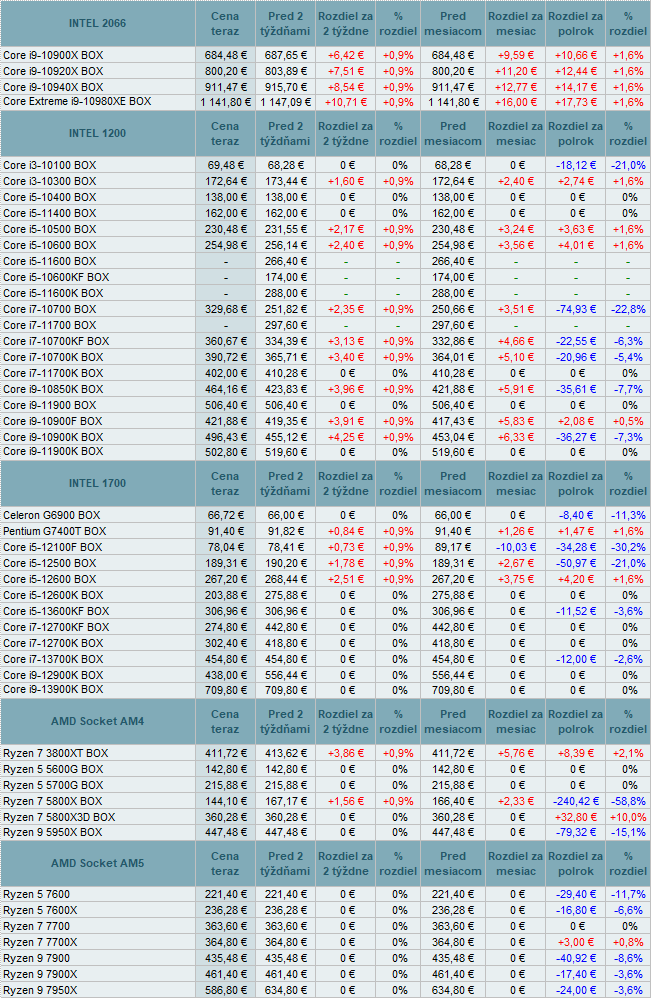This screenshot has width=651, height=998.
Task: Select row label Core i9-10900F BOX
Action: 53,421
